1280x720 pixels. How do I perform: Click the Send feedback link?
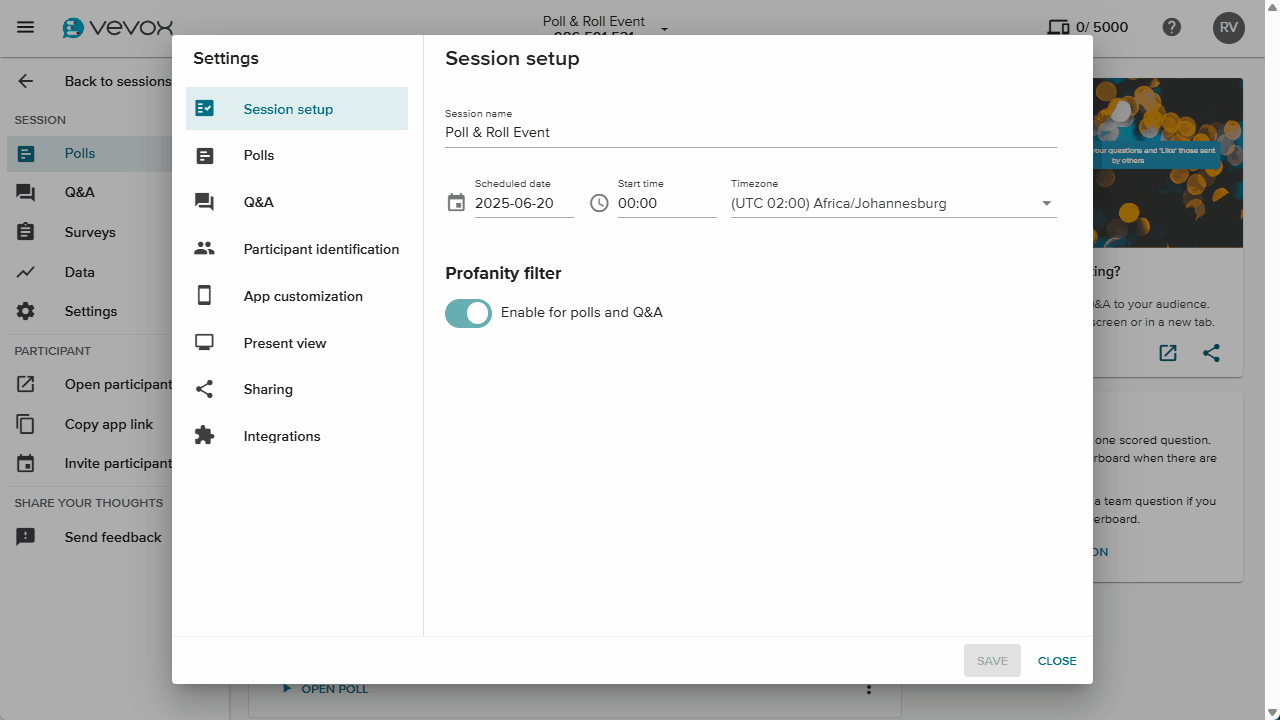[112, 537]
